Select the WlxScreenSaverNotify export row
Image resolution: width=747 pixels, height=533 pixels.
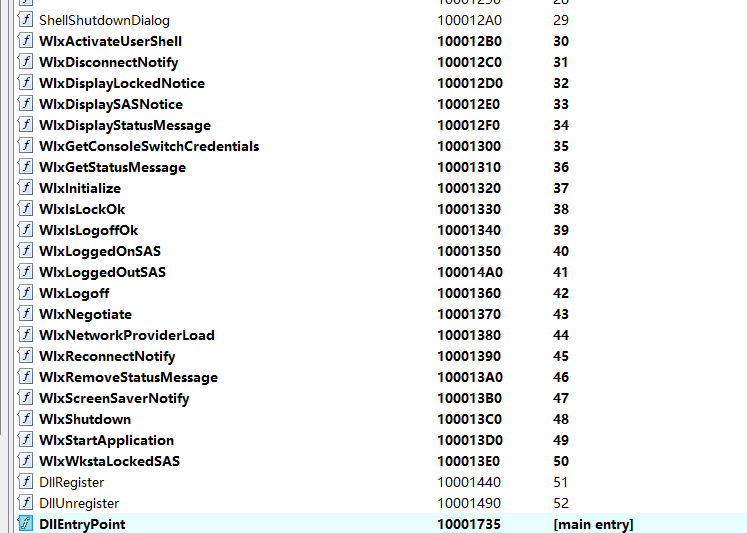pos(113,398)
